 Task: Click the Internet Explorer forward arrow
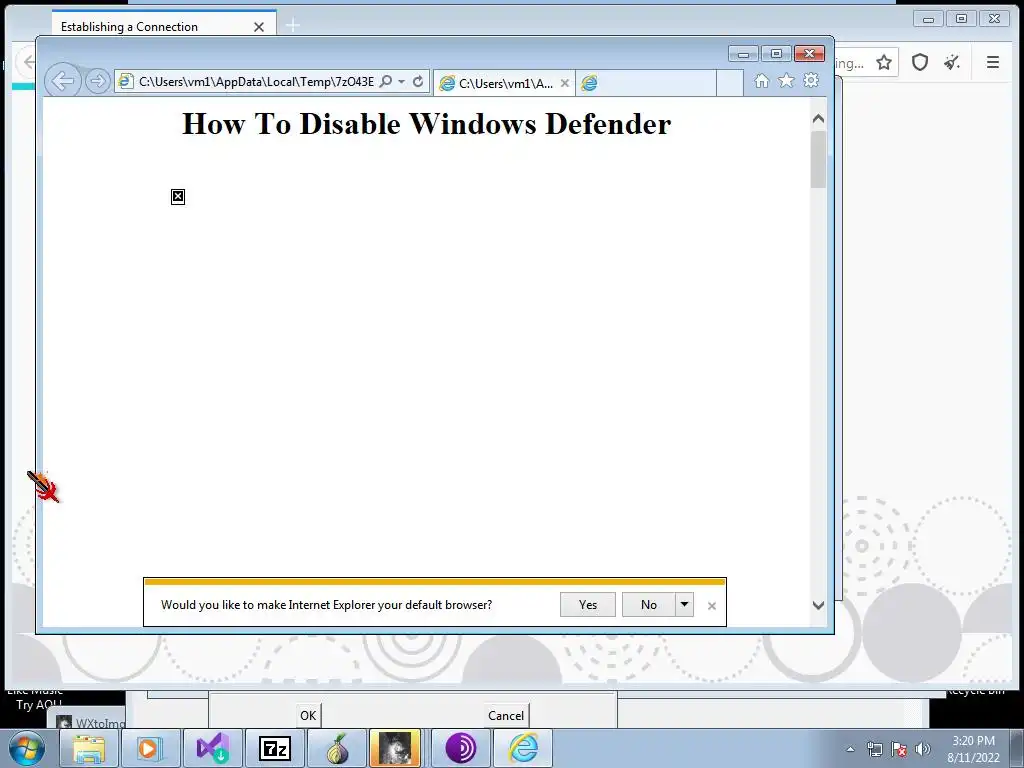tap(97, 81)
